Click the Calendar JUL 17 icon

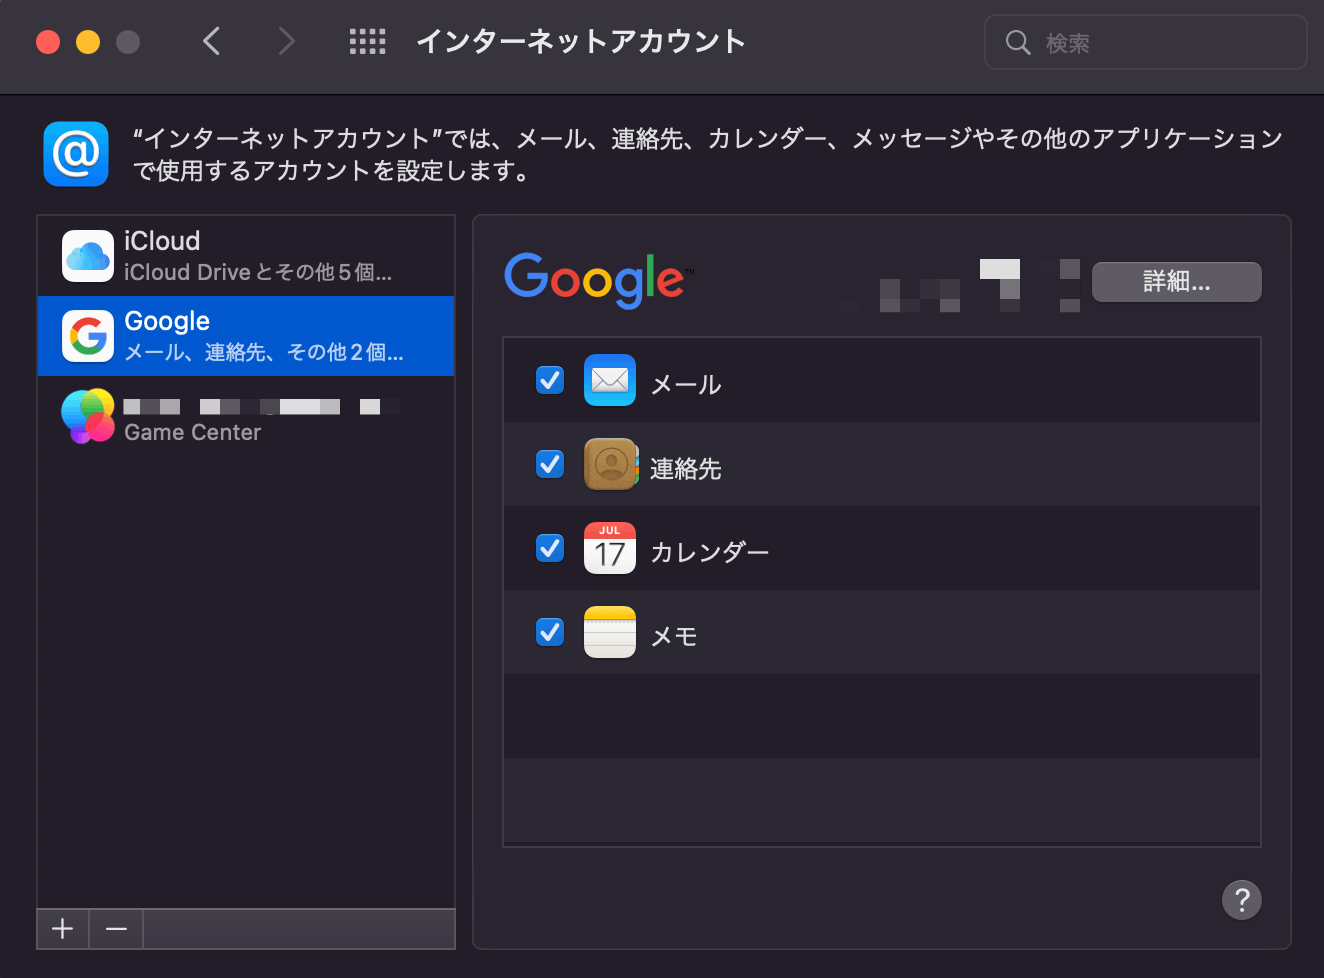[610, 548]
